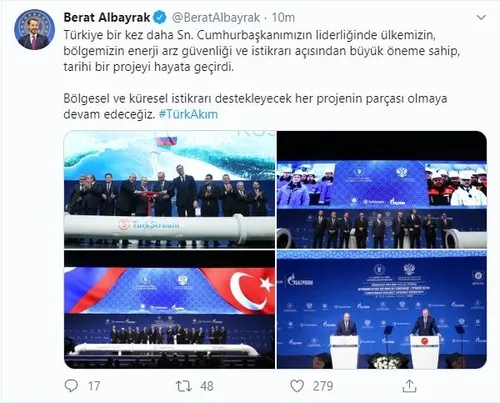Click the tweet text about Cumhurbaşkanımızın liderliğinde
The width and height of the screenshot is (500, 403).
pos(262,51)
